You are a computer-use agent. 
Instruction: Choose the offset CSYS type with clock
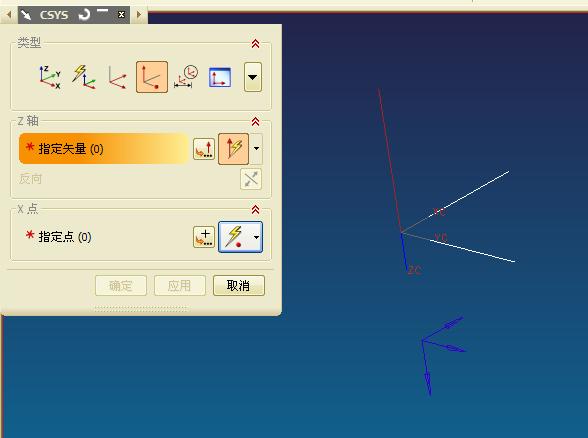click(x=186, y=77)
